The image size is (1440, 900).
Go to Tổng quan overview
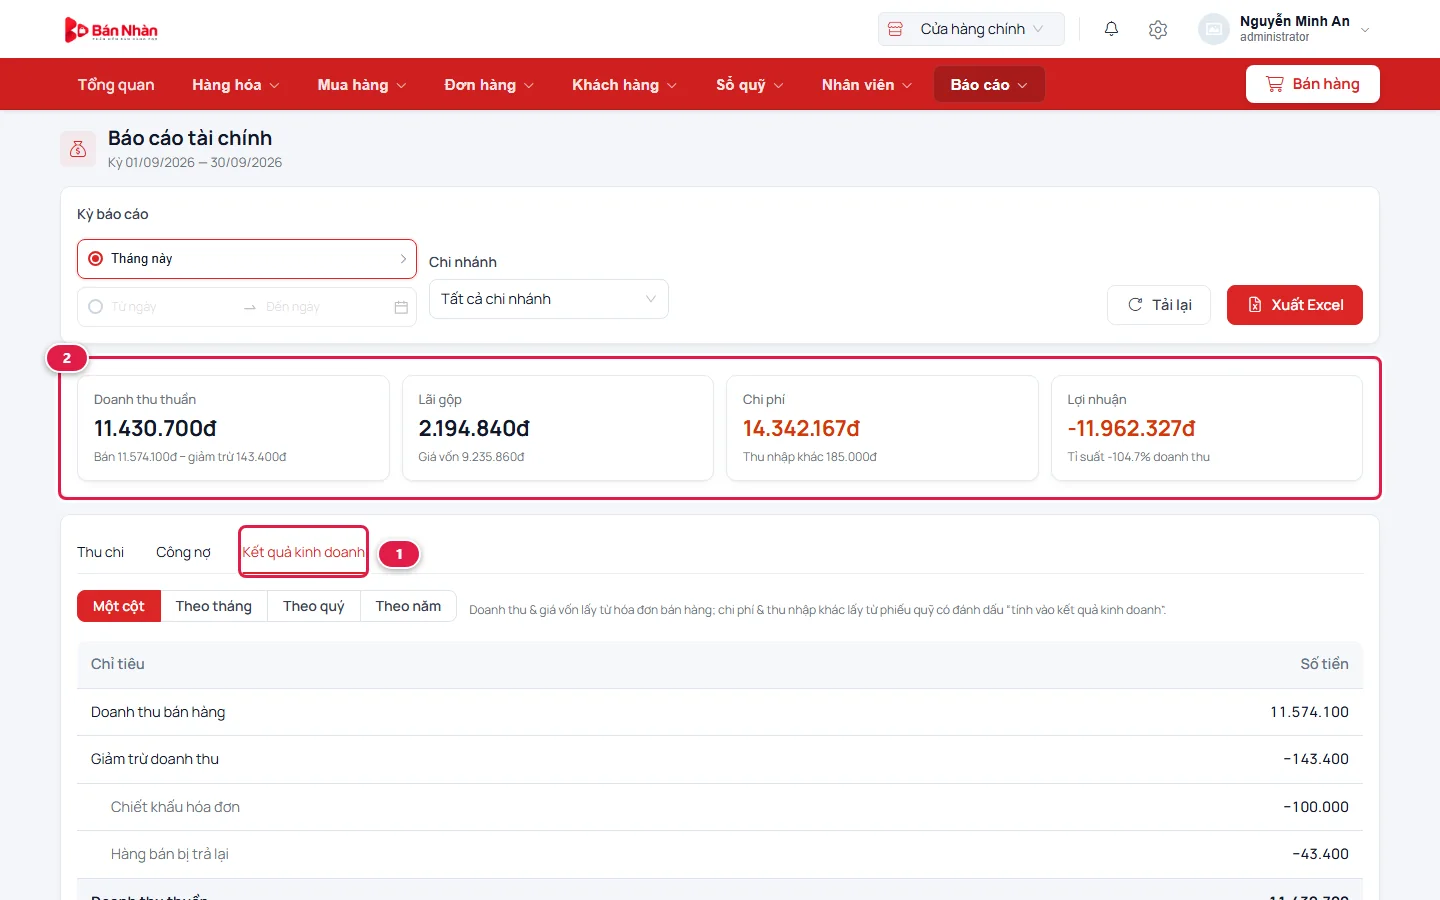(x=116, y=85)
